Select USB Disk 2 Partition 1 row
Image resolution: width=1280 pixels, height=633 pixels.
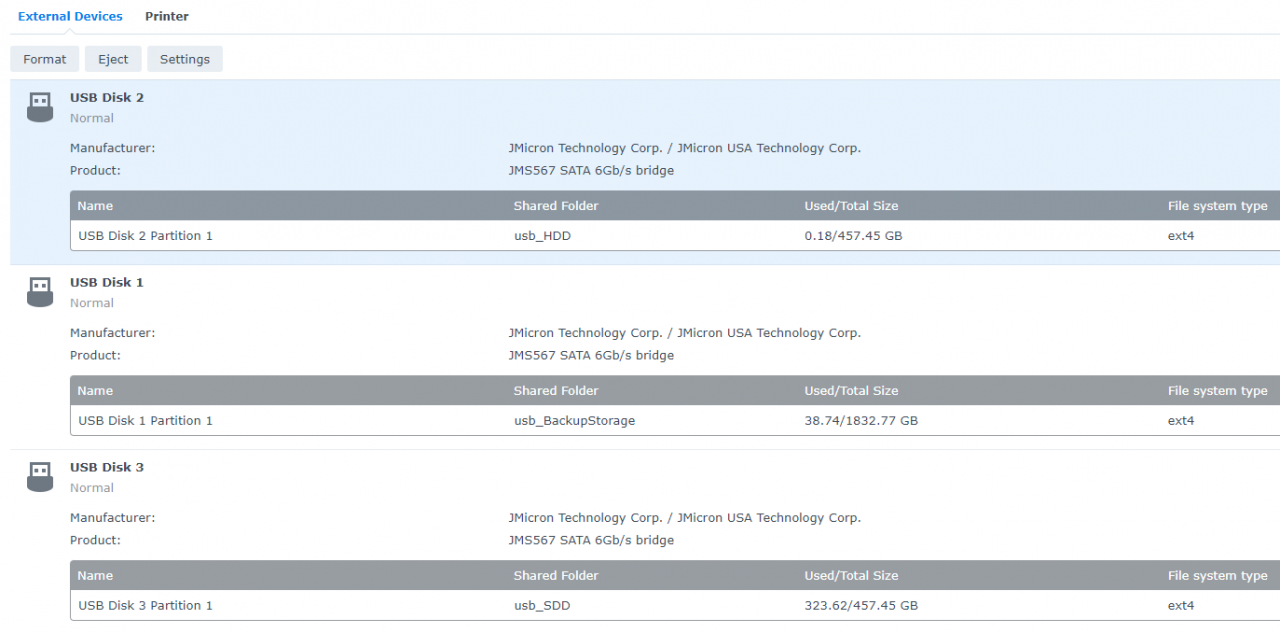[x=145, y=236]
